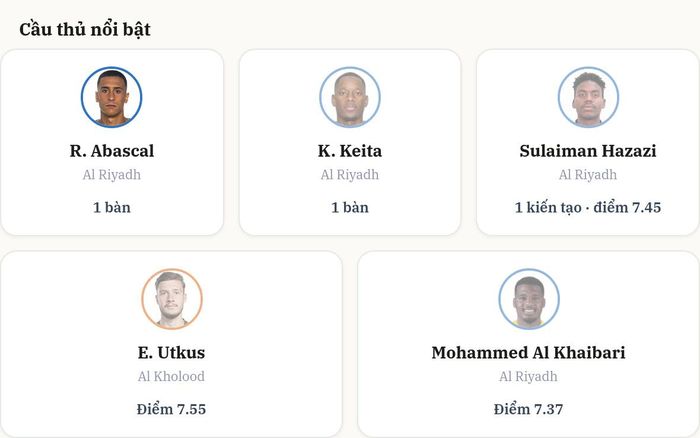Click E. Utkus's orange-ringed avatar

172,299
